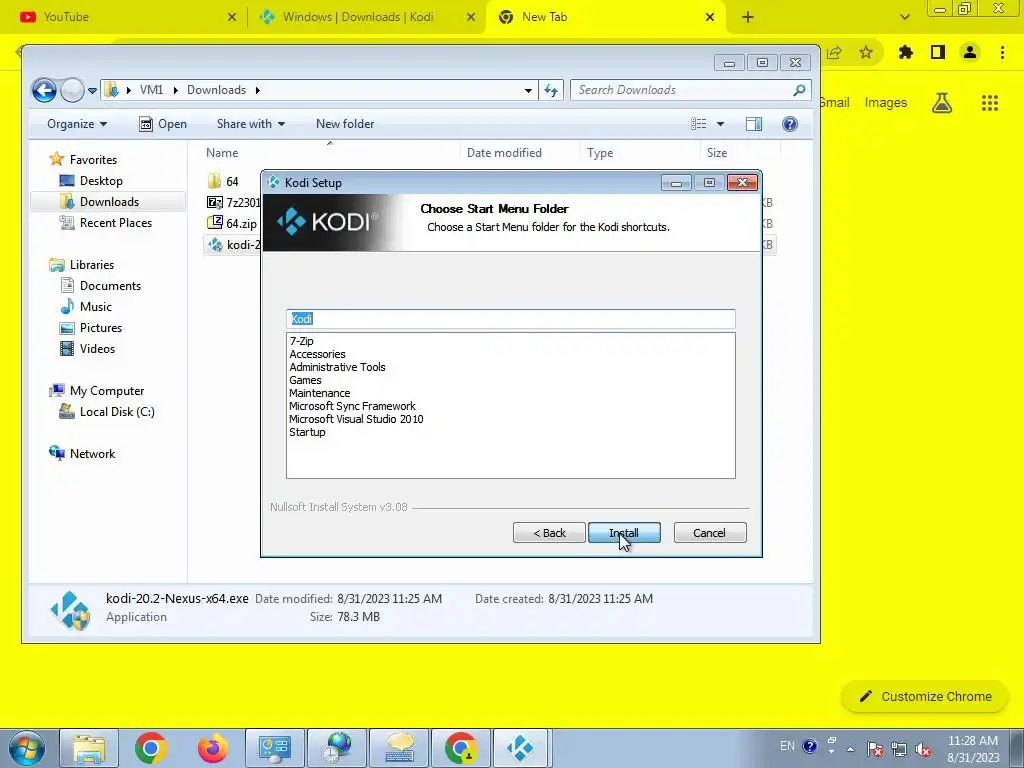Click Chrome's tab search chevron
This screenshot has height=768, width=1024.
(x=904, y=17)
